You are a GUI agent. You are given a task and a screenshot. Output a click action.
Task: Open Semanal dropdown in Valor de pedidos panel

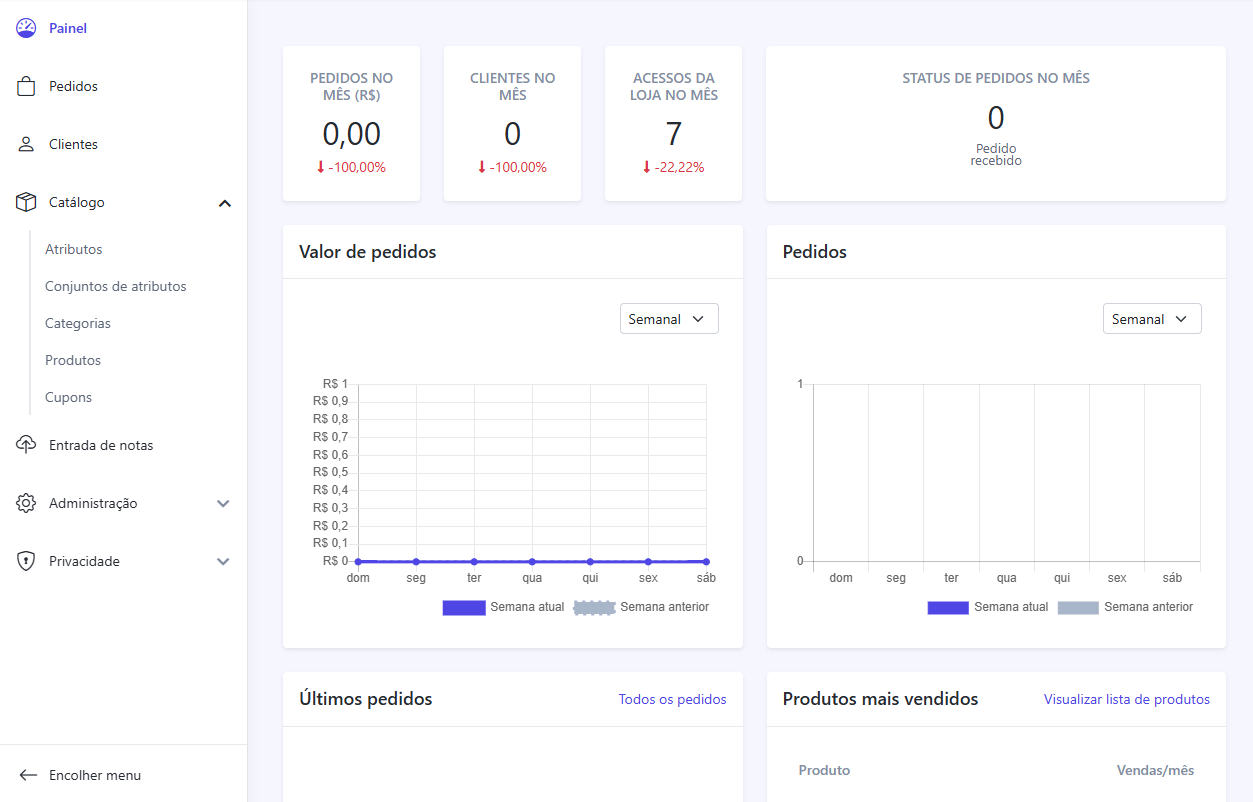coord(669,319)
